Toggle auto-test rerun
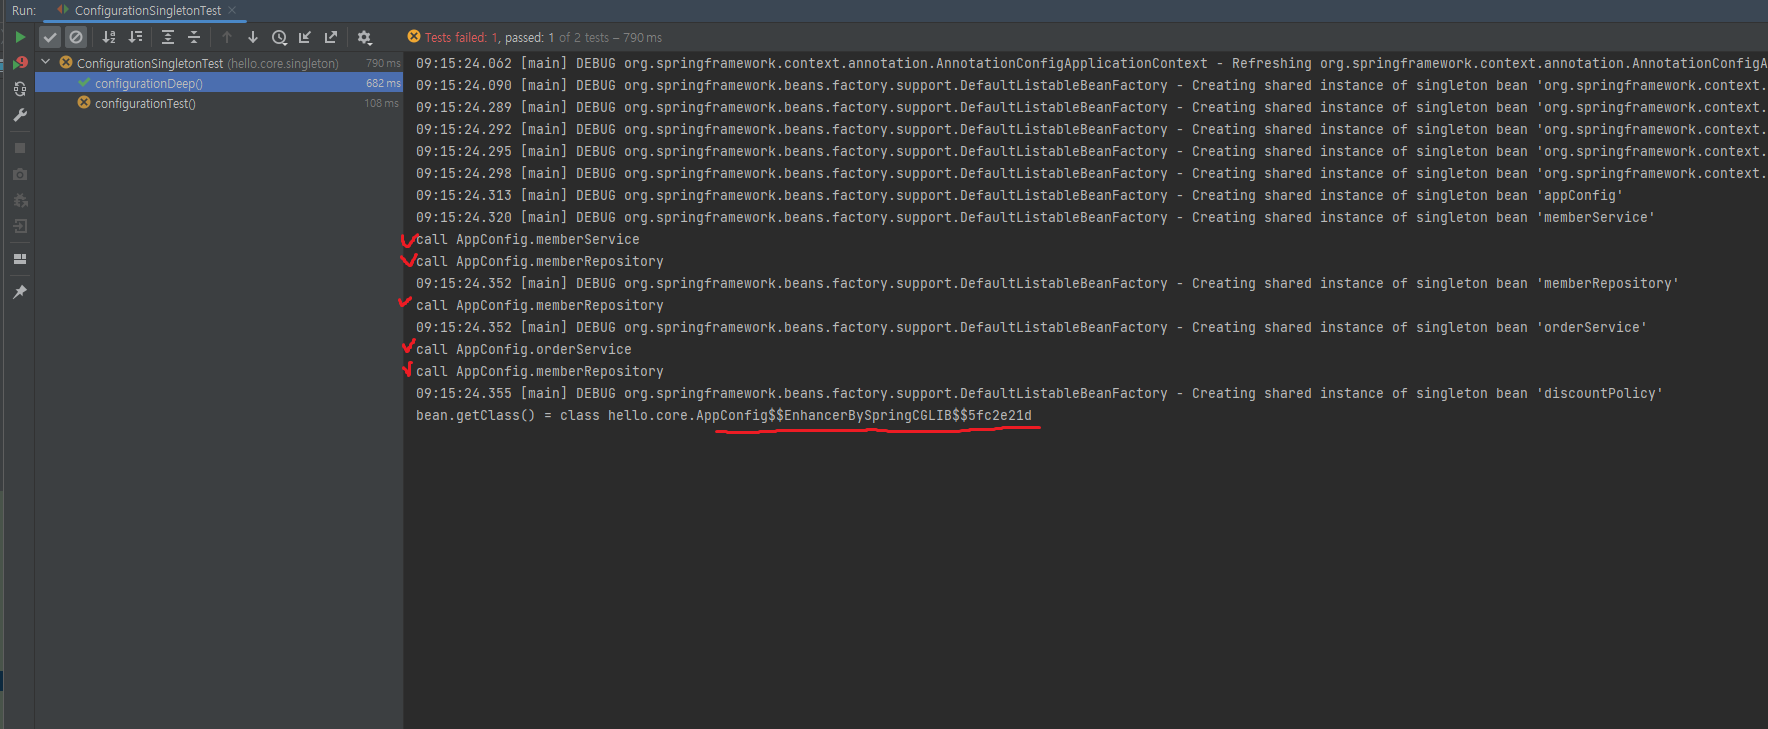Image resolution: width=1768 pixels, height=729 pixels. click(20, 89)
